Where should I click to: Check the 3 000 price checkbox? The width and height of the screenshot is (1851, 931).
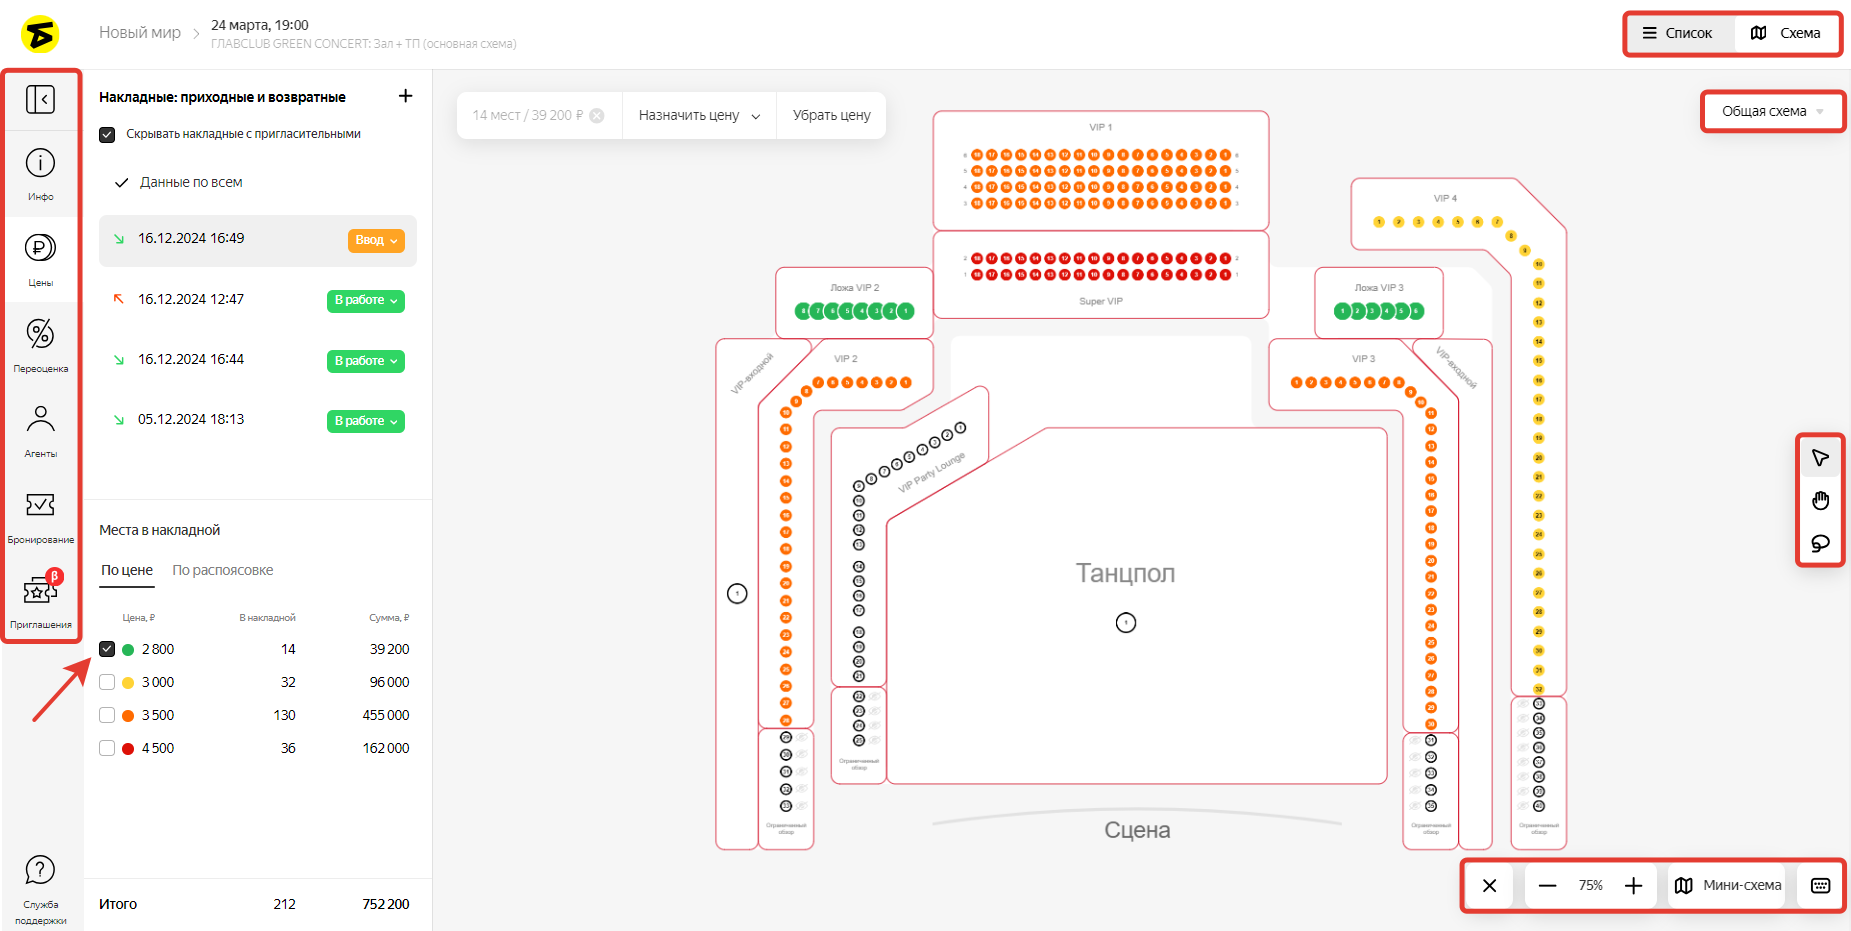[107, 682]
